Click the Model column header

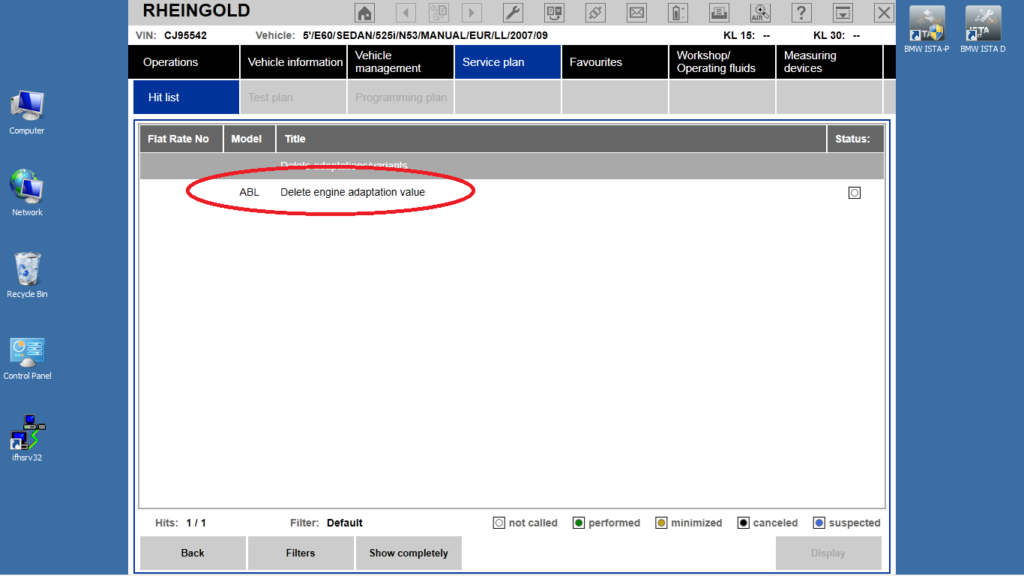click(x=249, y=139)
